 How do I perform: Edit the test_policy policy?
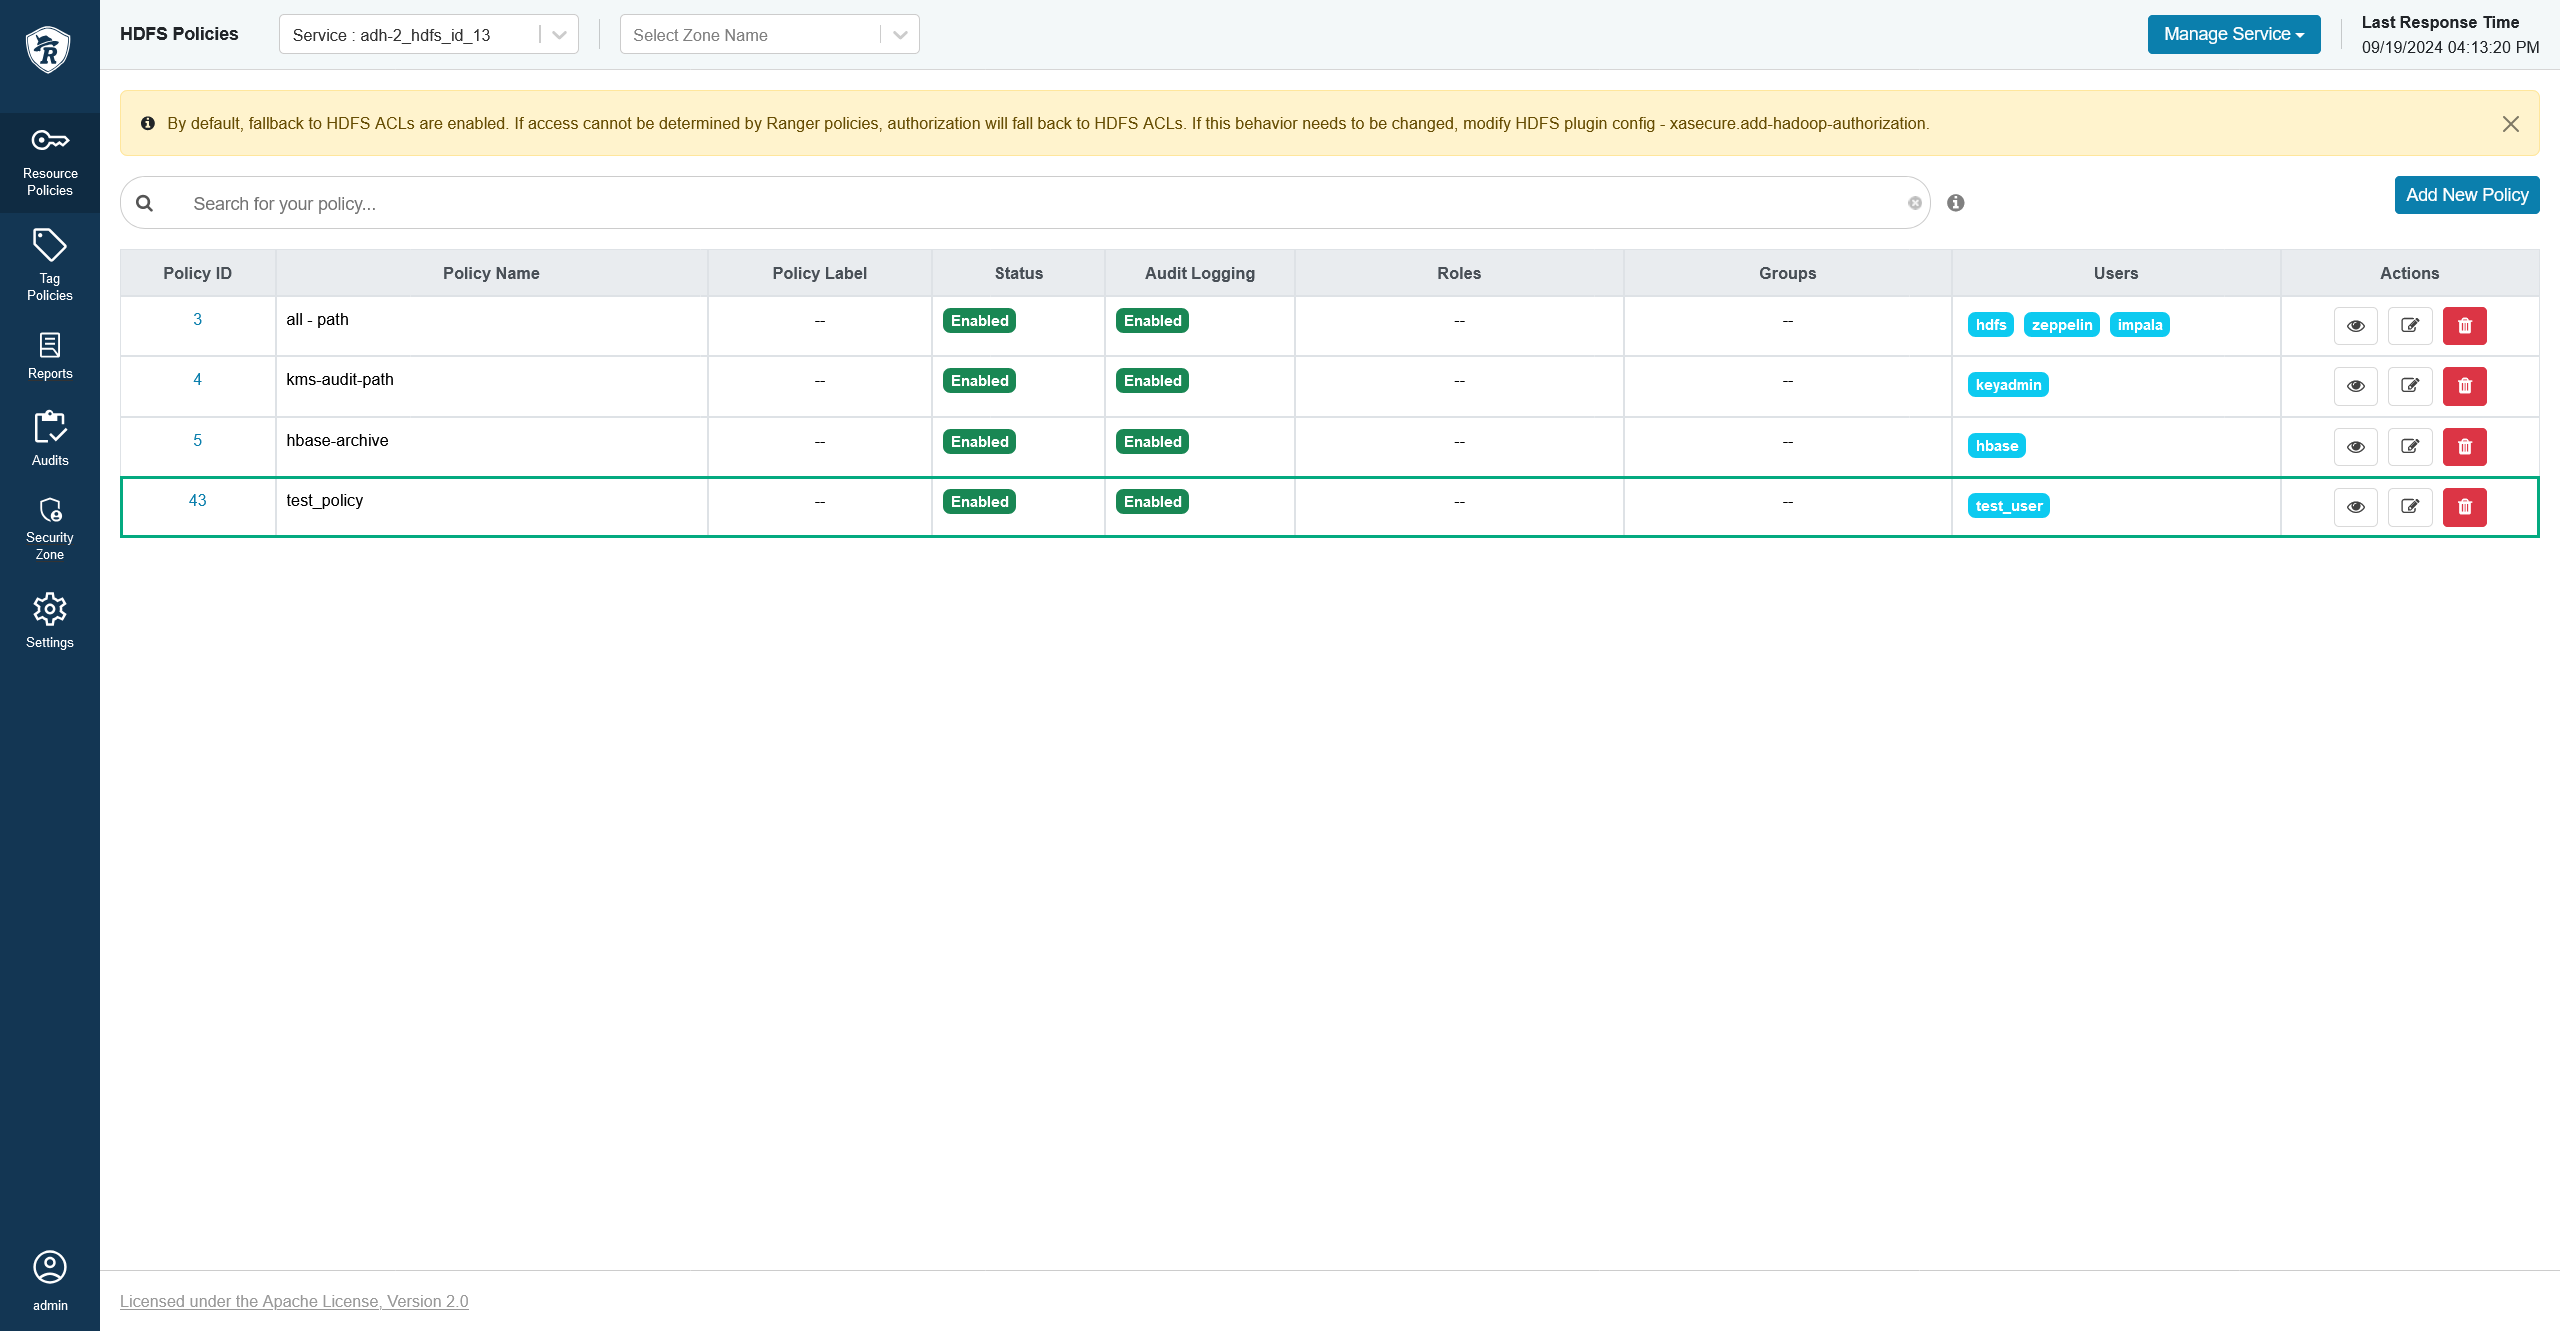coord(2409,507)
